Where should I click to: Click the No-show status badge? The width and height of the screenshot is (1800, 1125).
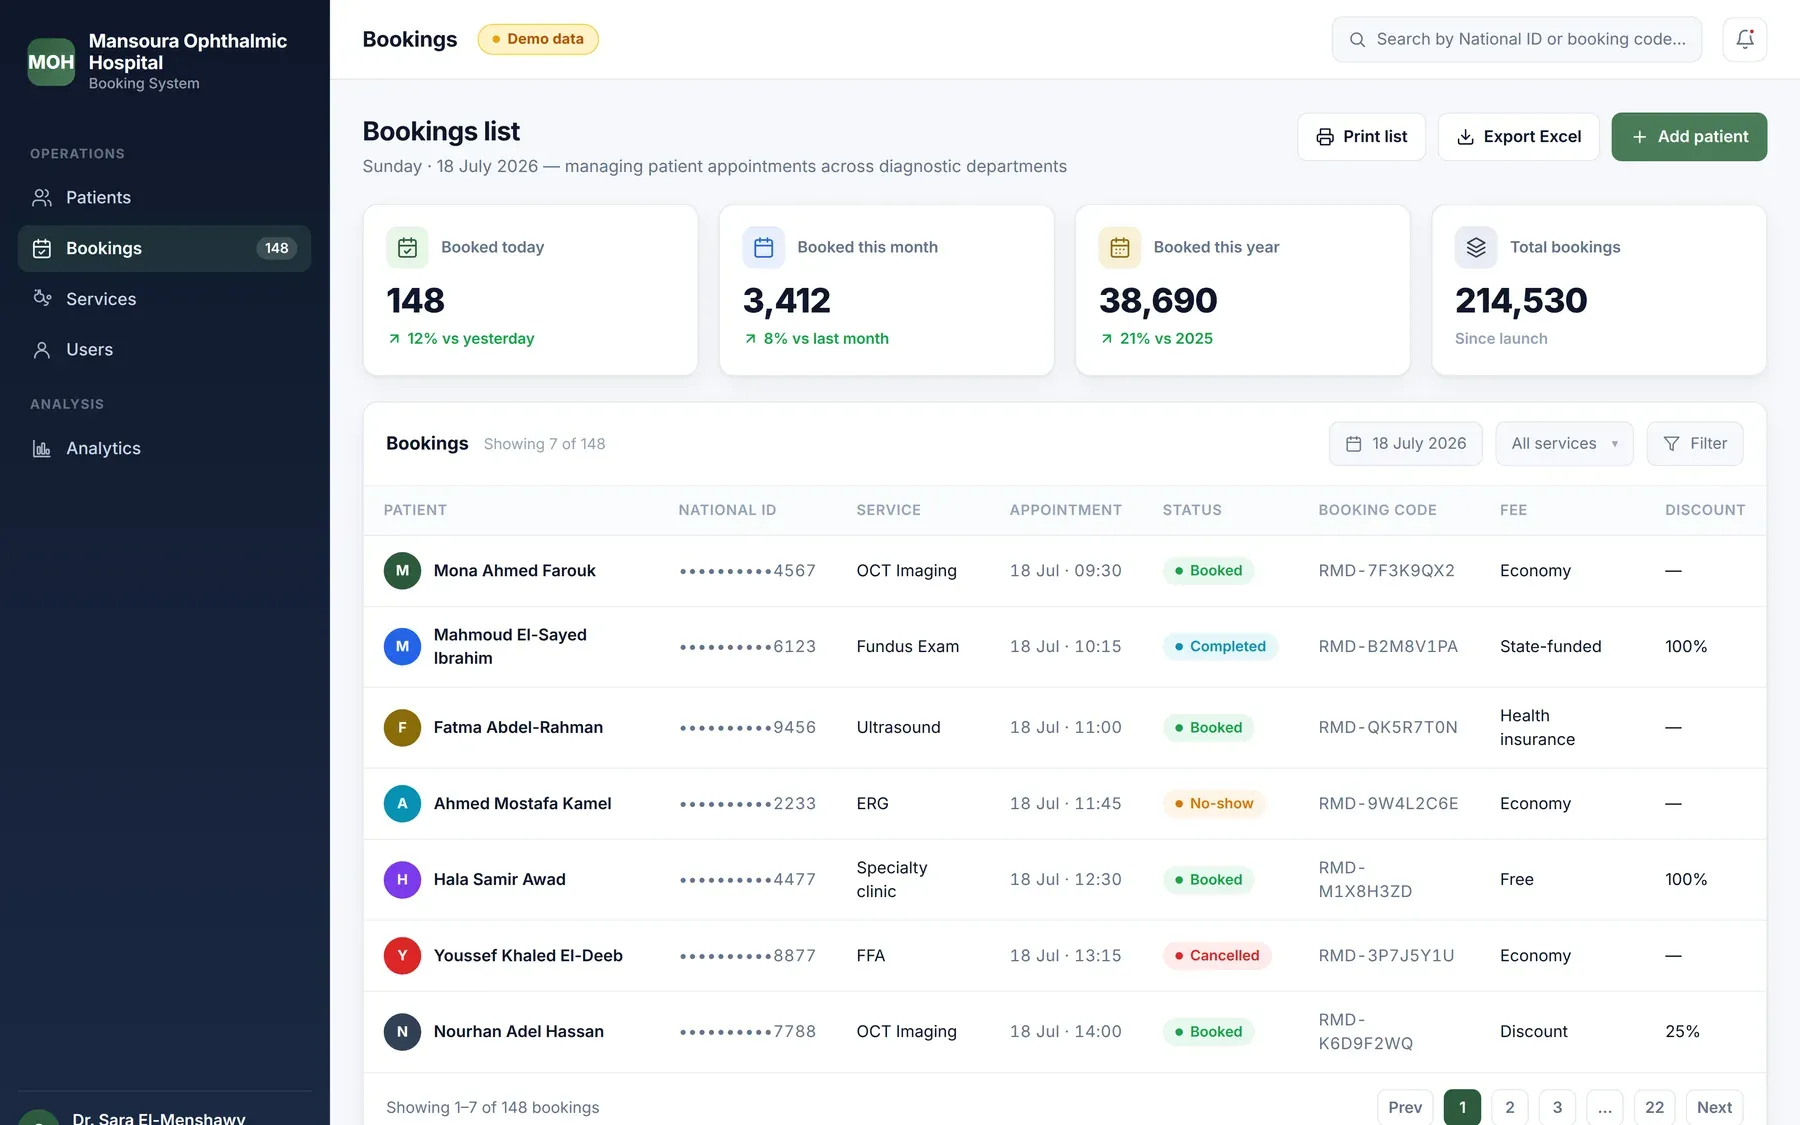coord(1214,804)
